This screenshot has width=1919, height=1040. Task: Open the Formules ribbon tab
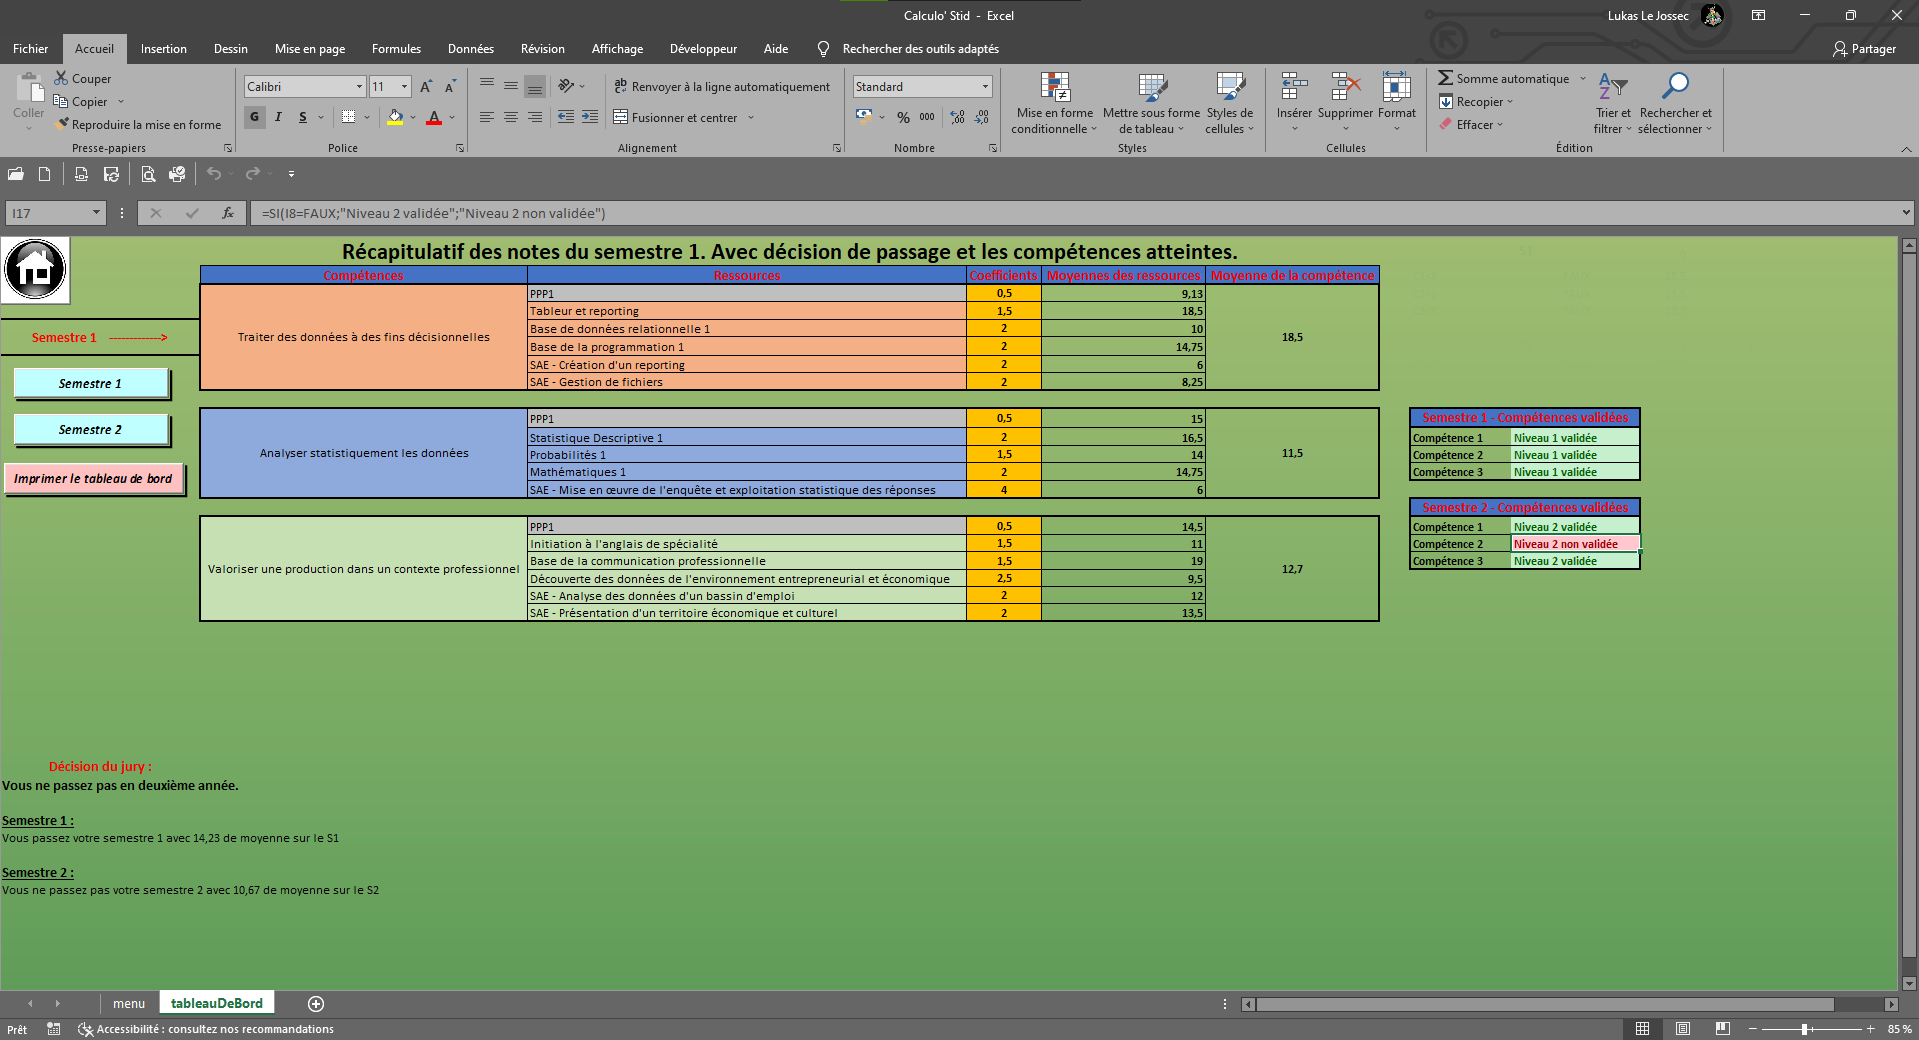click(x=396, y=48)
